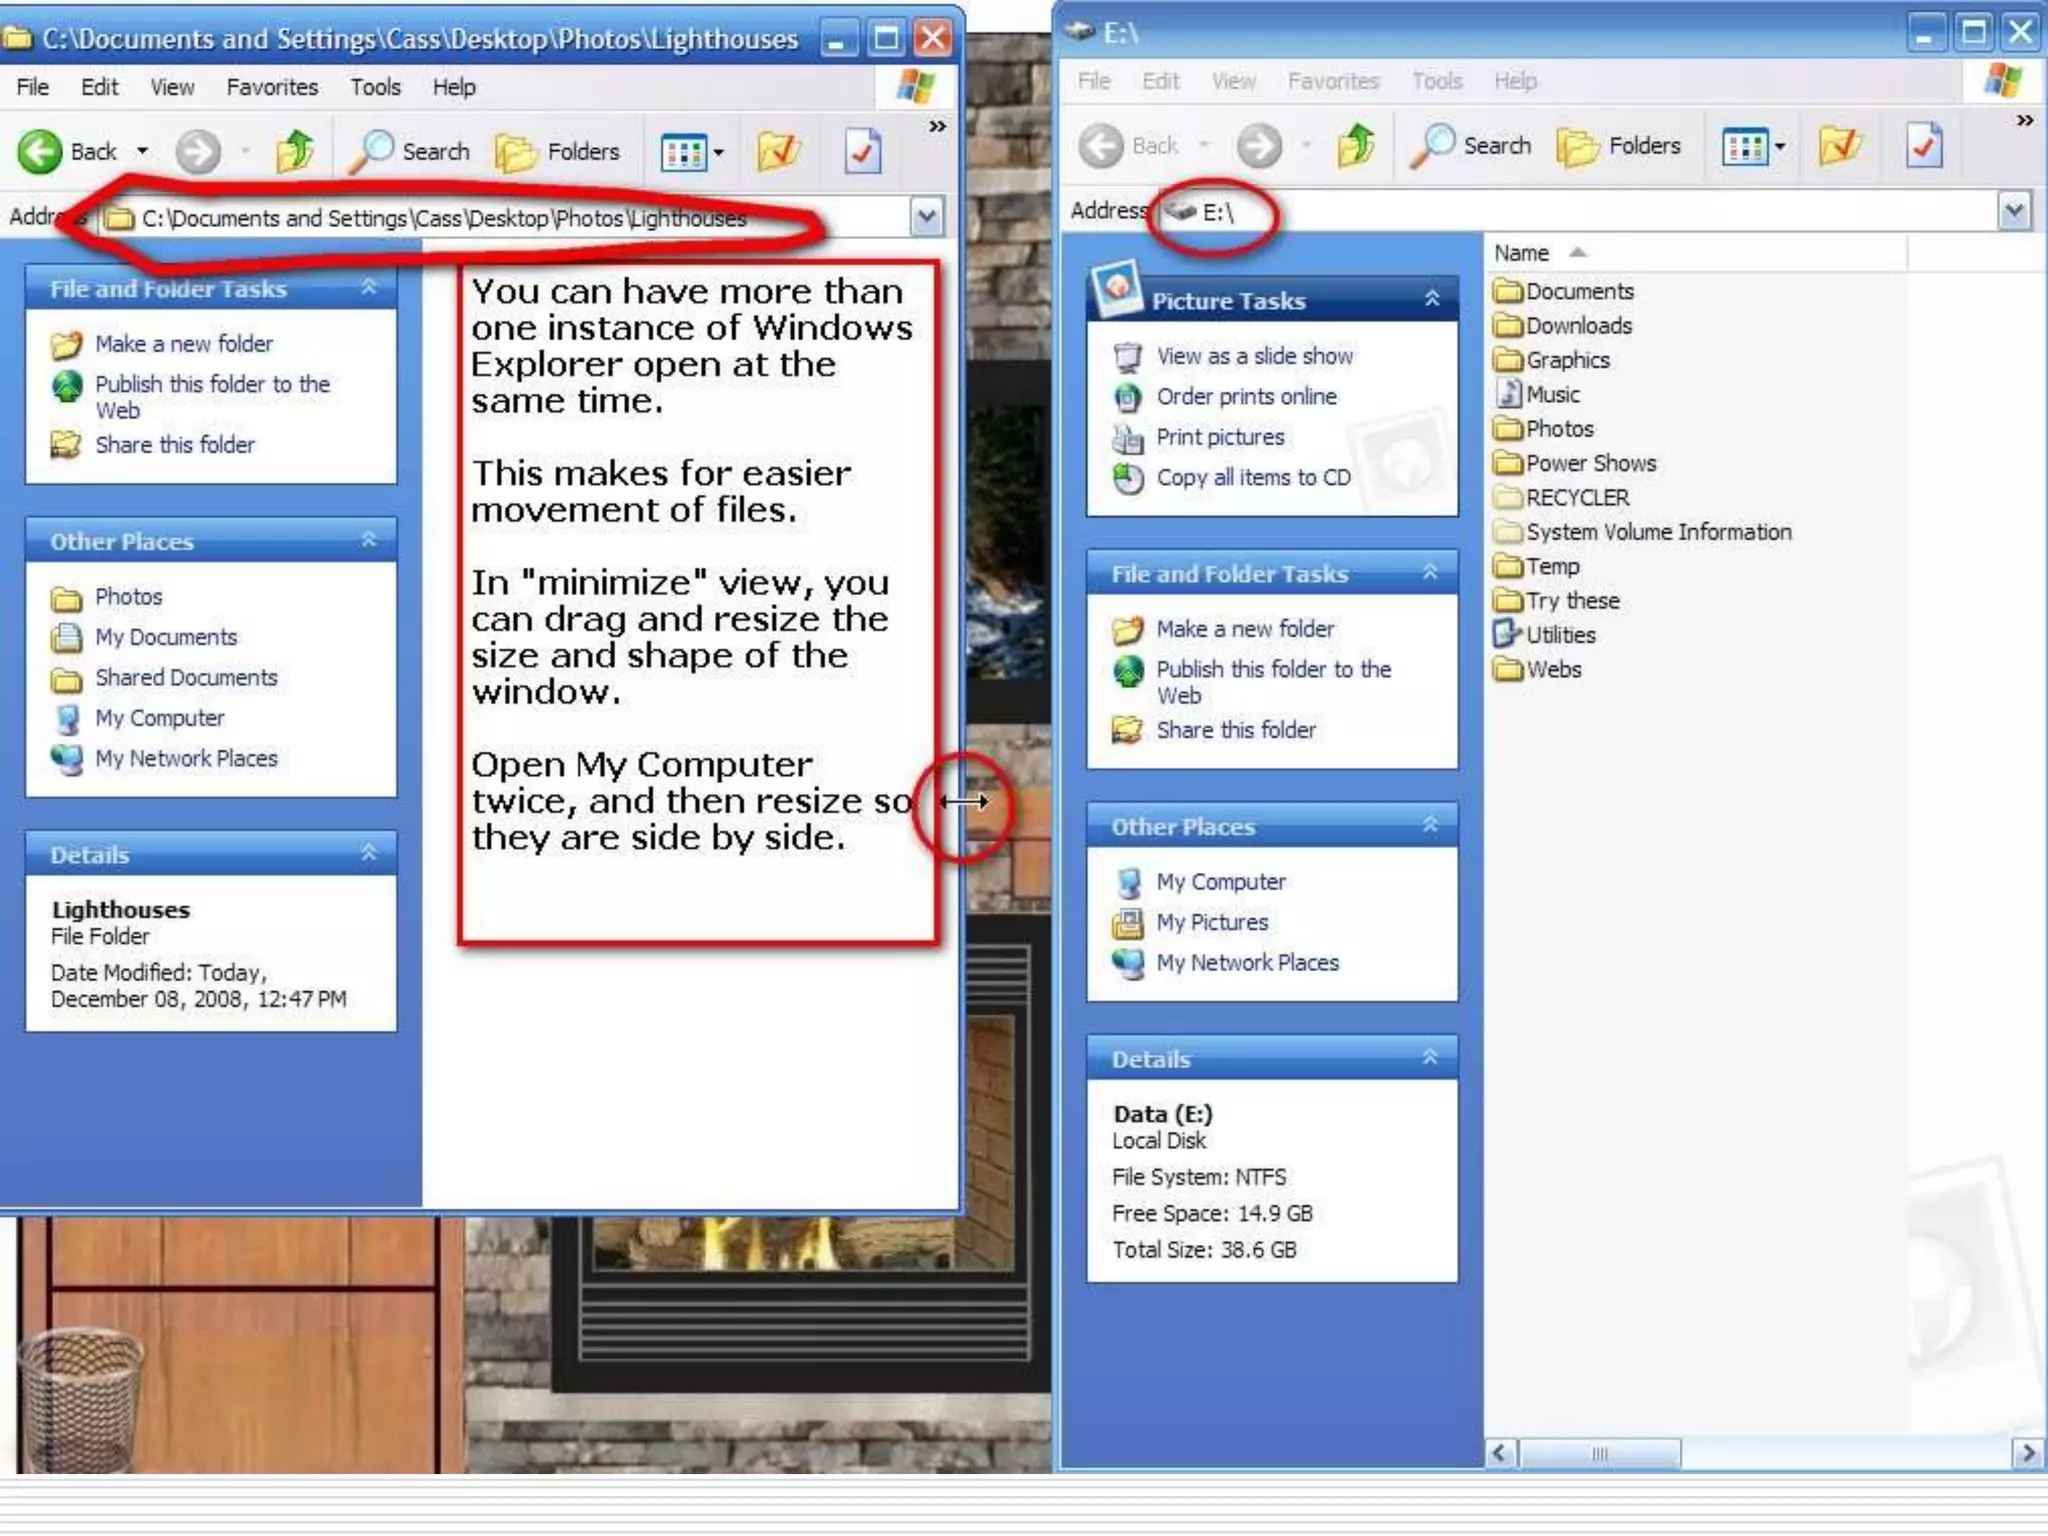Click the Up folder icon in Lighthouses window

[x=295, y=151]
